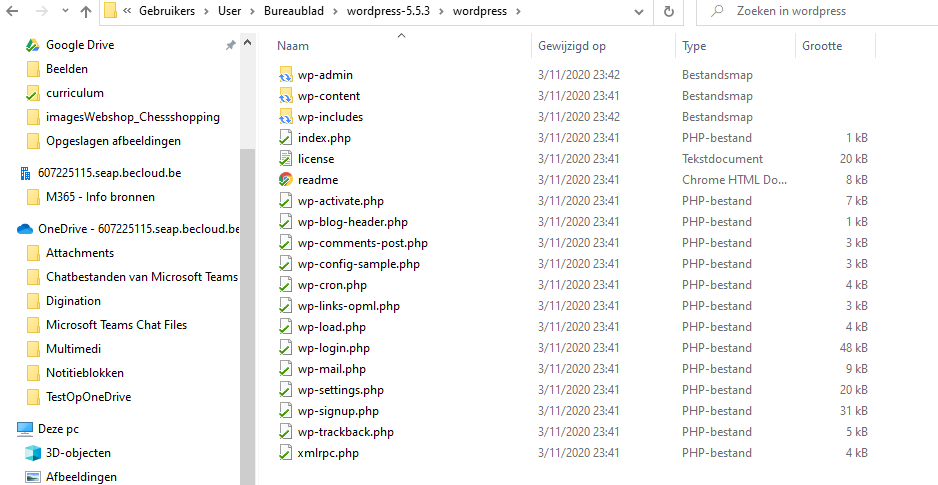Select the wp-activate.php file icon
Viewport: 938px width, 485px height.
[x=285, y=201]
